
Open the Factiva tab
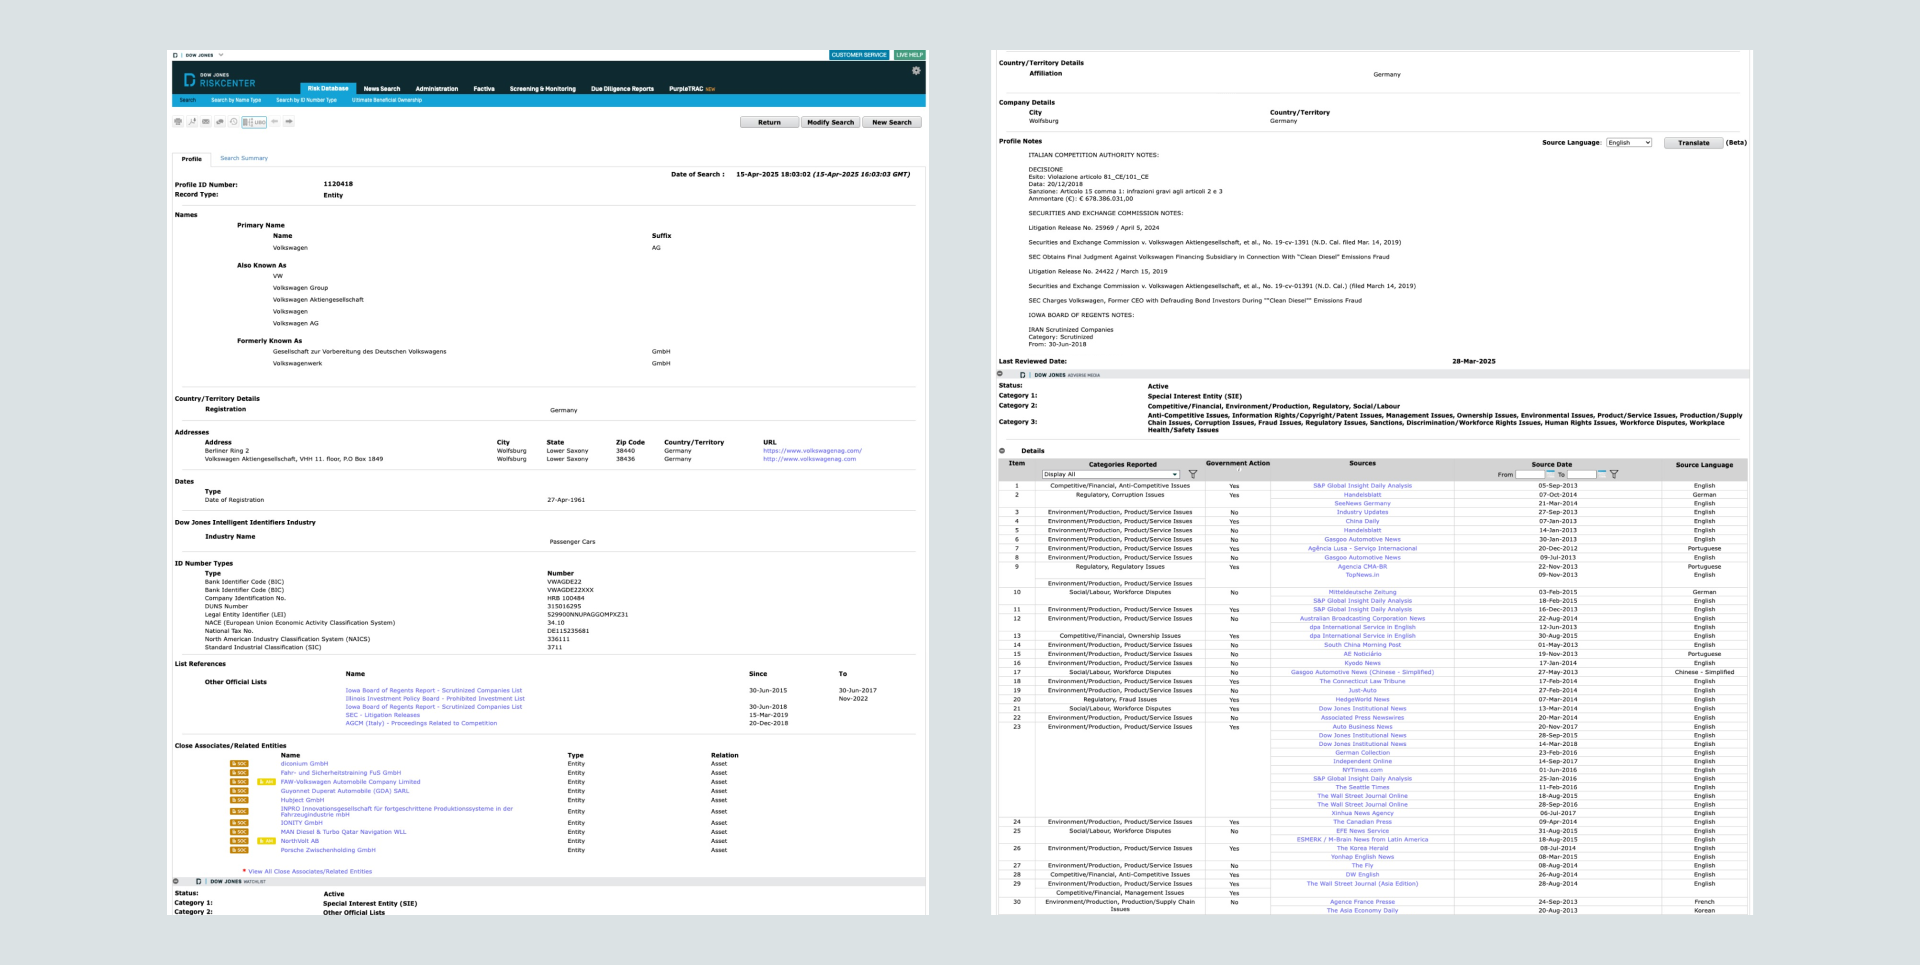[x=484, y=89]
